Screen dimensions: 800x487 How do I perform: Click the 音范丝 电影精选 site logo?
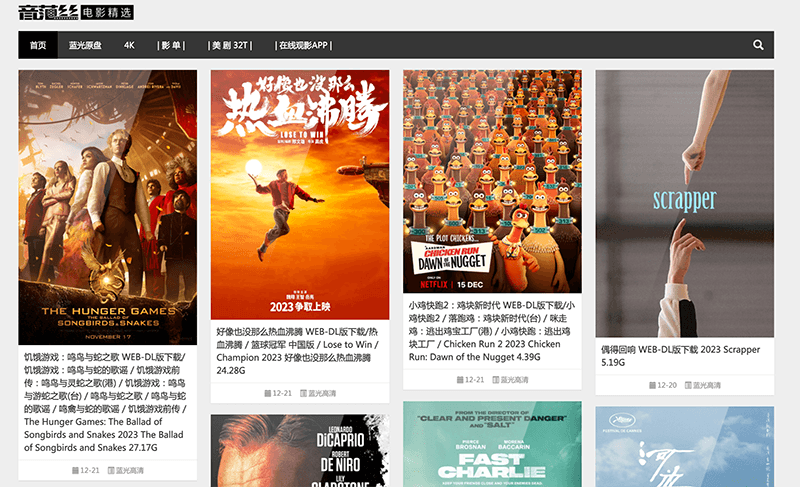76,12
